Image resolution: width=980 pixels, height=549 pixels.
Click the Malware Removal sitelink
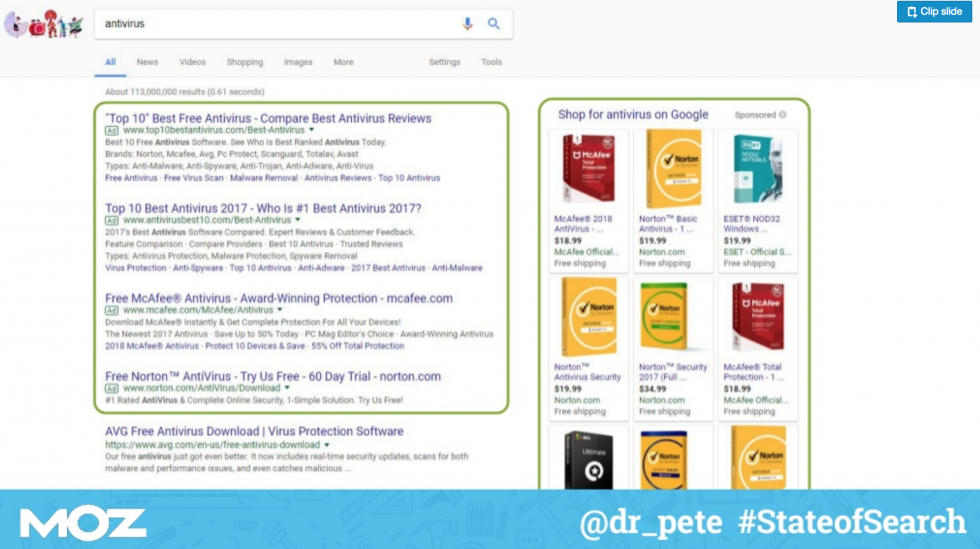point(264,178)
